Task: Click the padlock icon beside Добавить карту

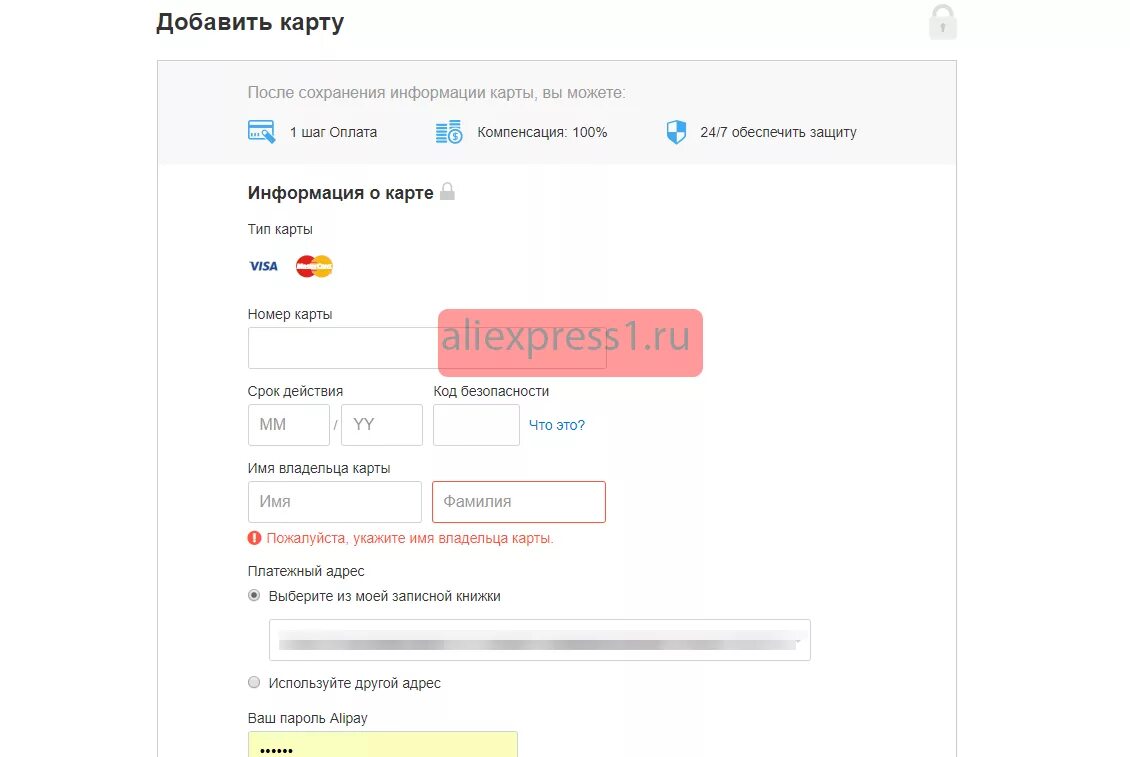Action: 943,22
